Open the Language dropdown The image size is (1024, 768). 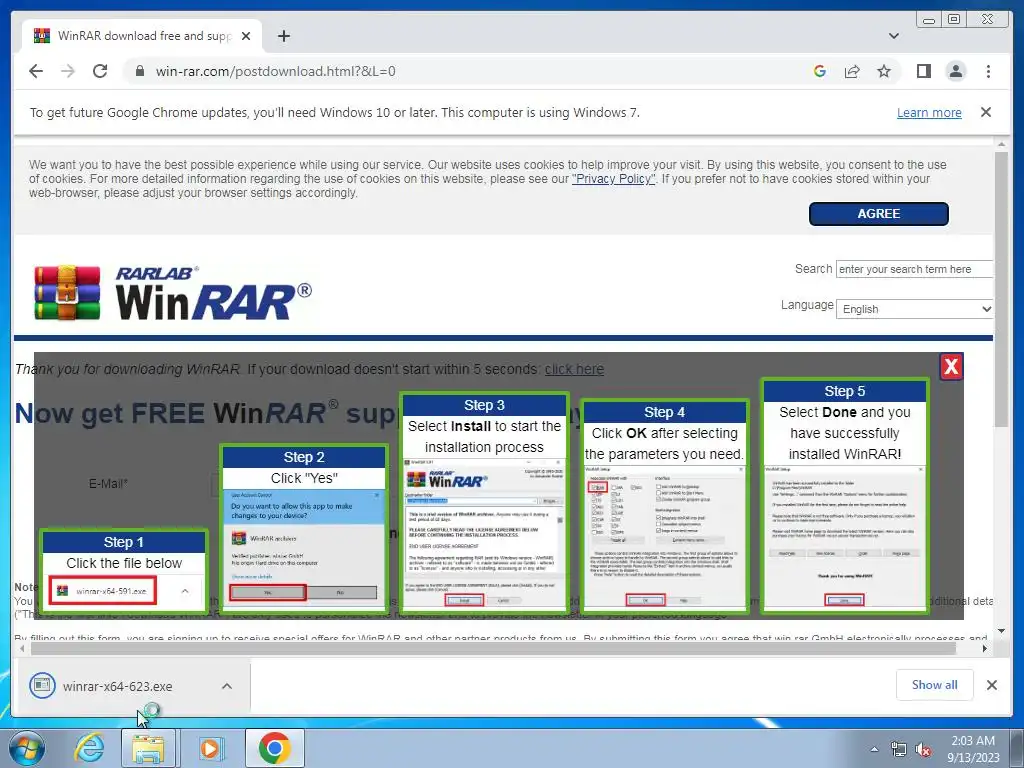914,309
